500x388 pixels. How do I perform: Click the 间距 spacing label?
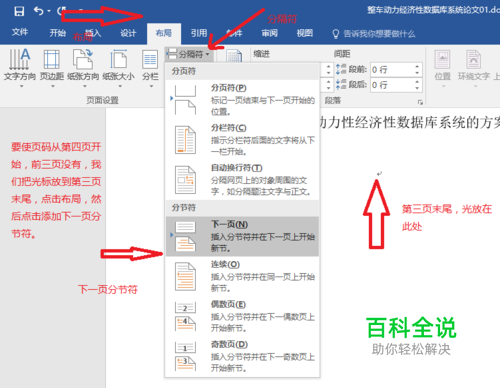point(342,54)
